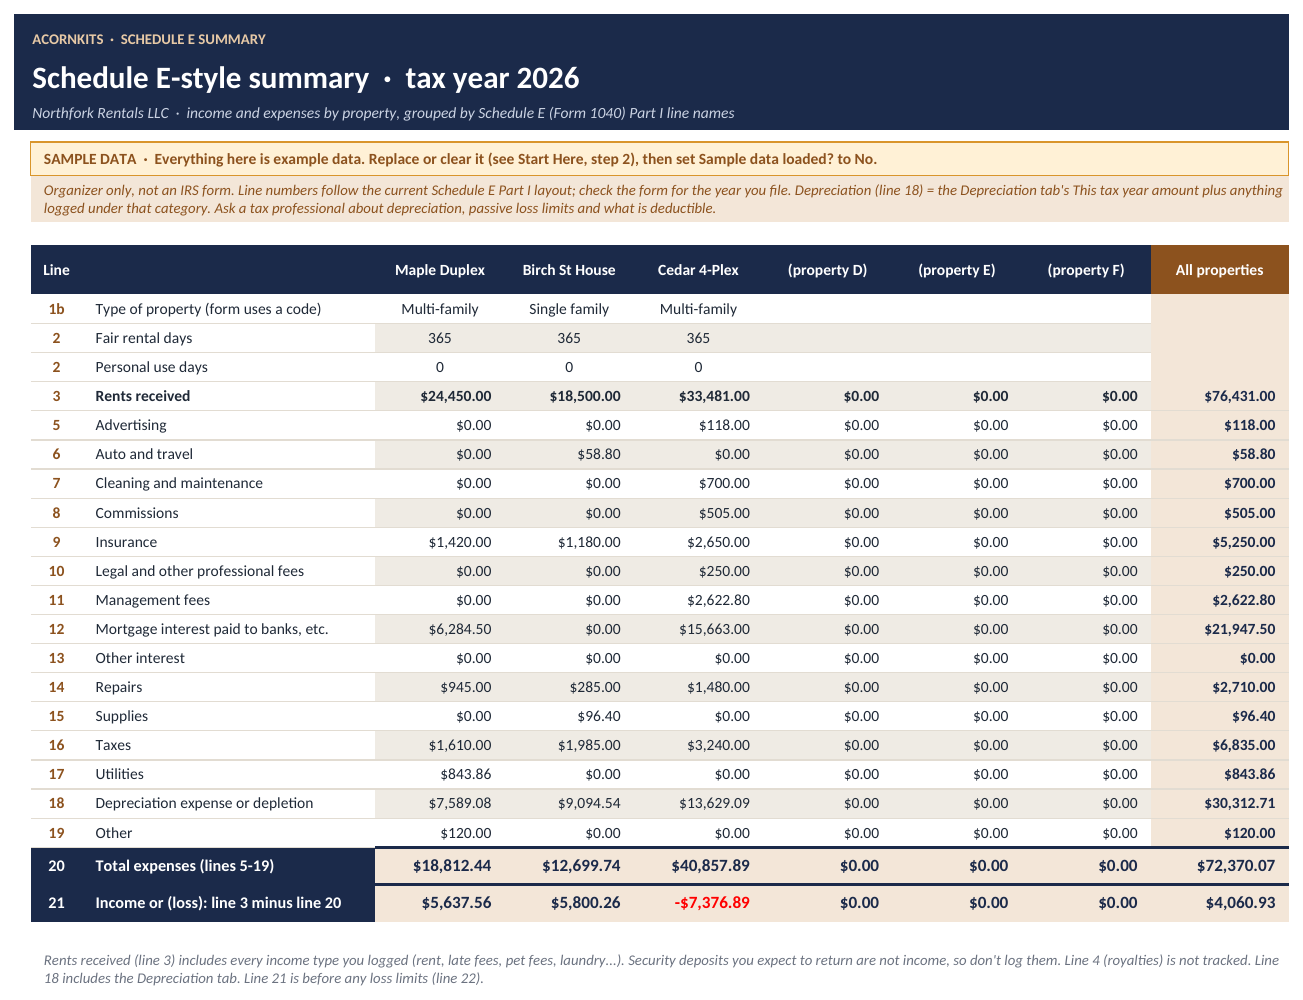Select Birch St House Single family cell
The width and height of the screenshot is (1303, 1000).
point(569,309)
